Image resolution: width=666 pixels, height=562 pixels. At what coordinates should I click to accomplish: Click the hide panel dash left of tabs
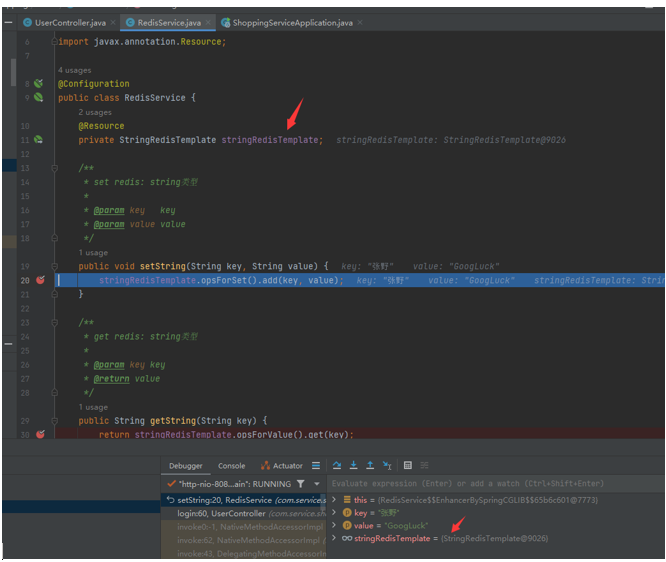8,23
